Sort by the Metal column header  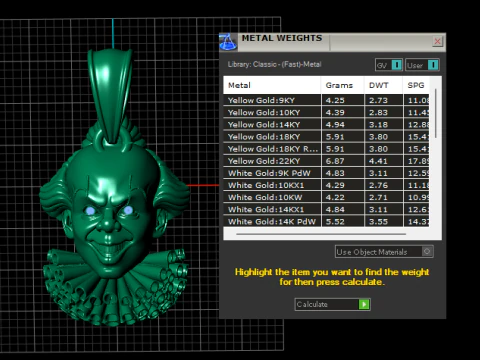click(272, 85)
